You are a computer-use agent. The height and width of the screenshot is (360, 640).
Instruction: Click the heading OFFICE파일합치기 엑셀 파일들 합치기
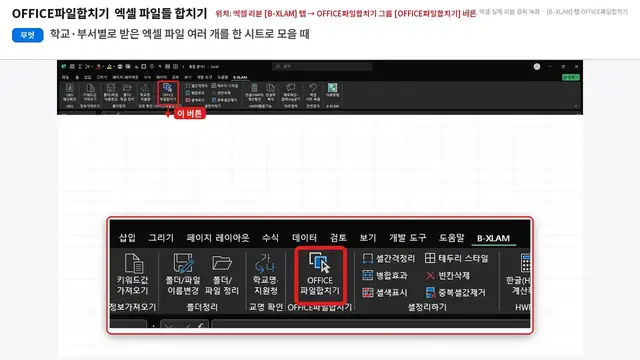pos(109,13)
